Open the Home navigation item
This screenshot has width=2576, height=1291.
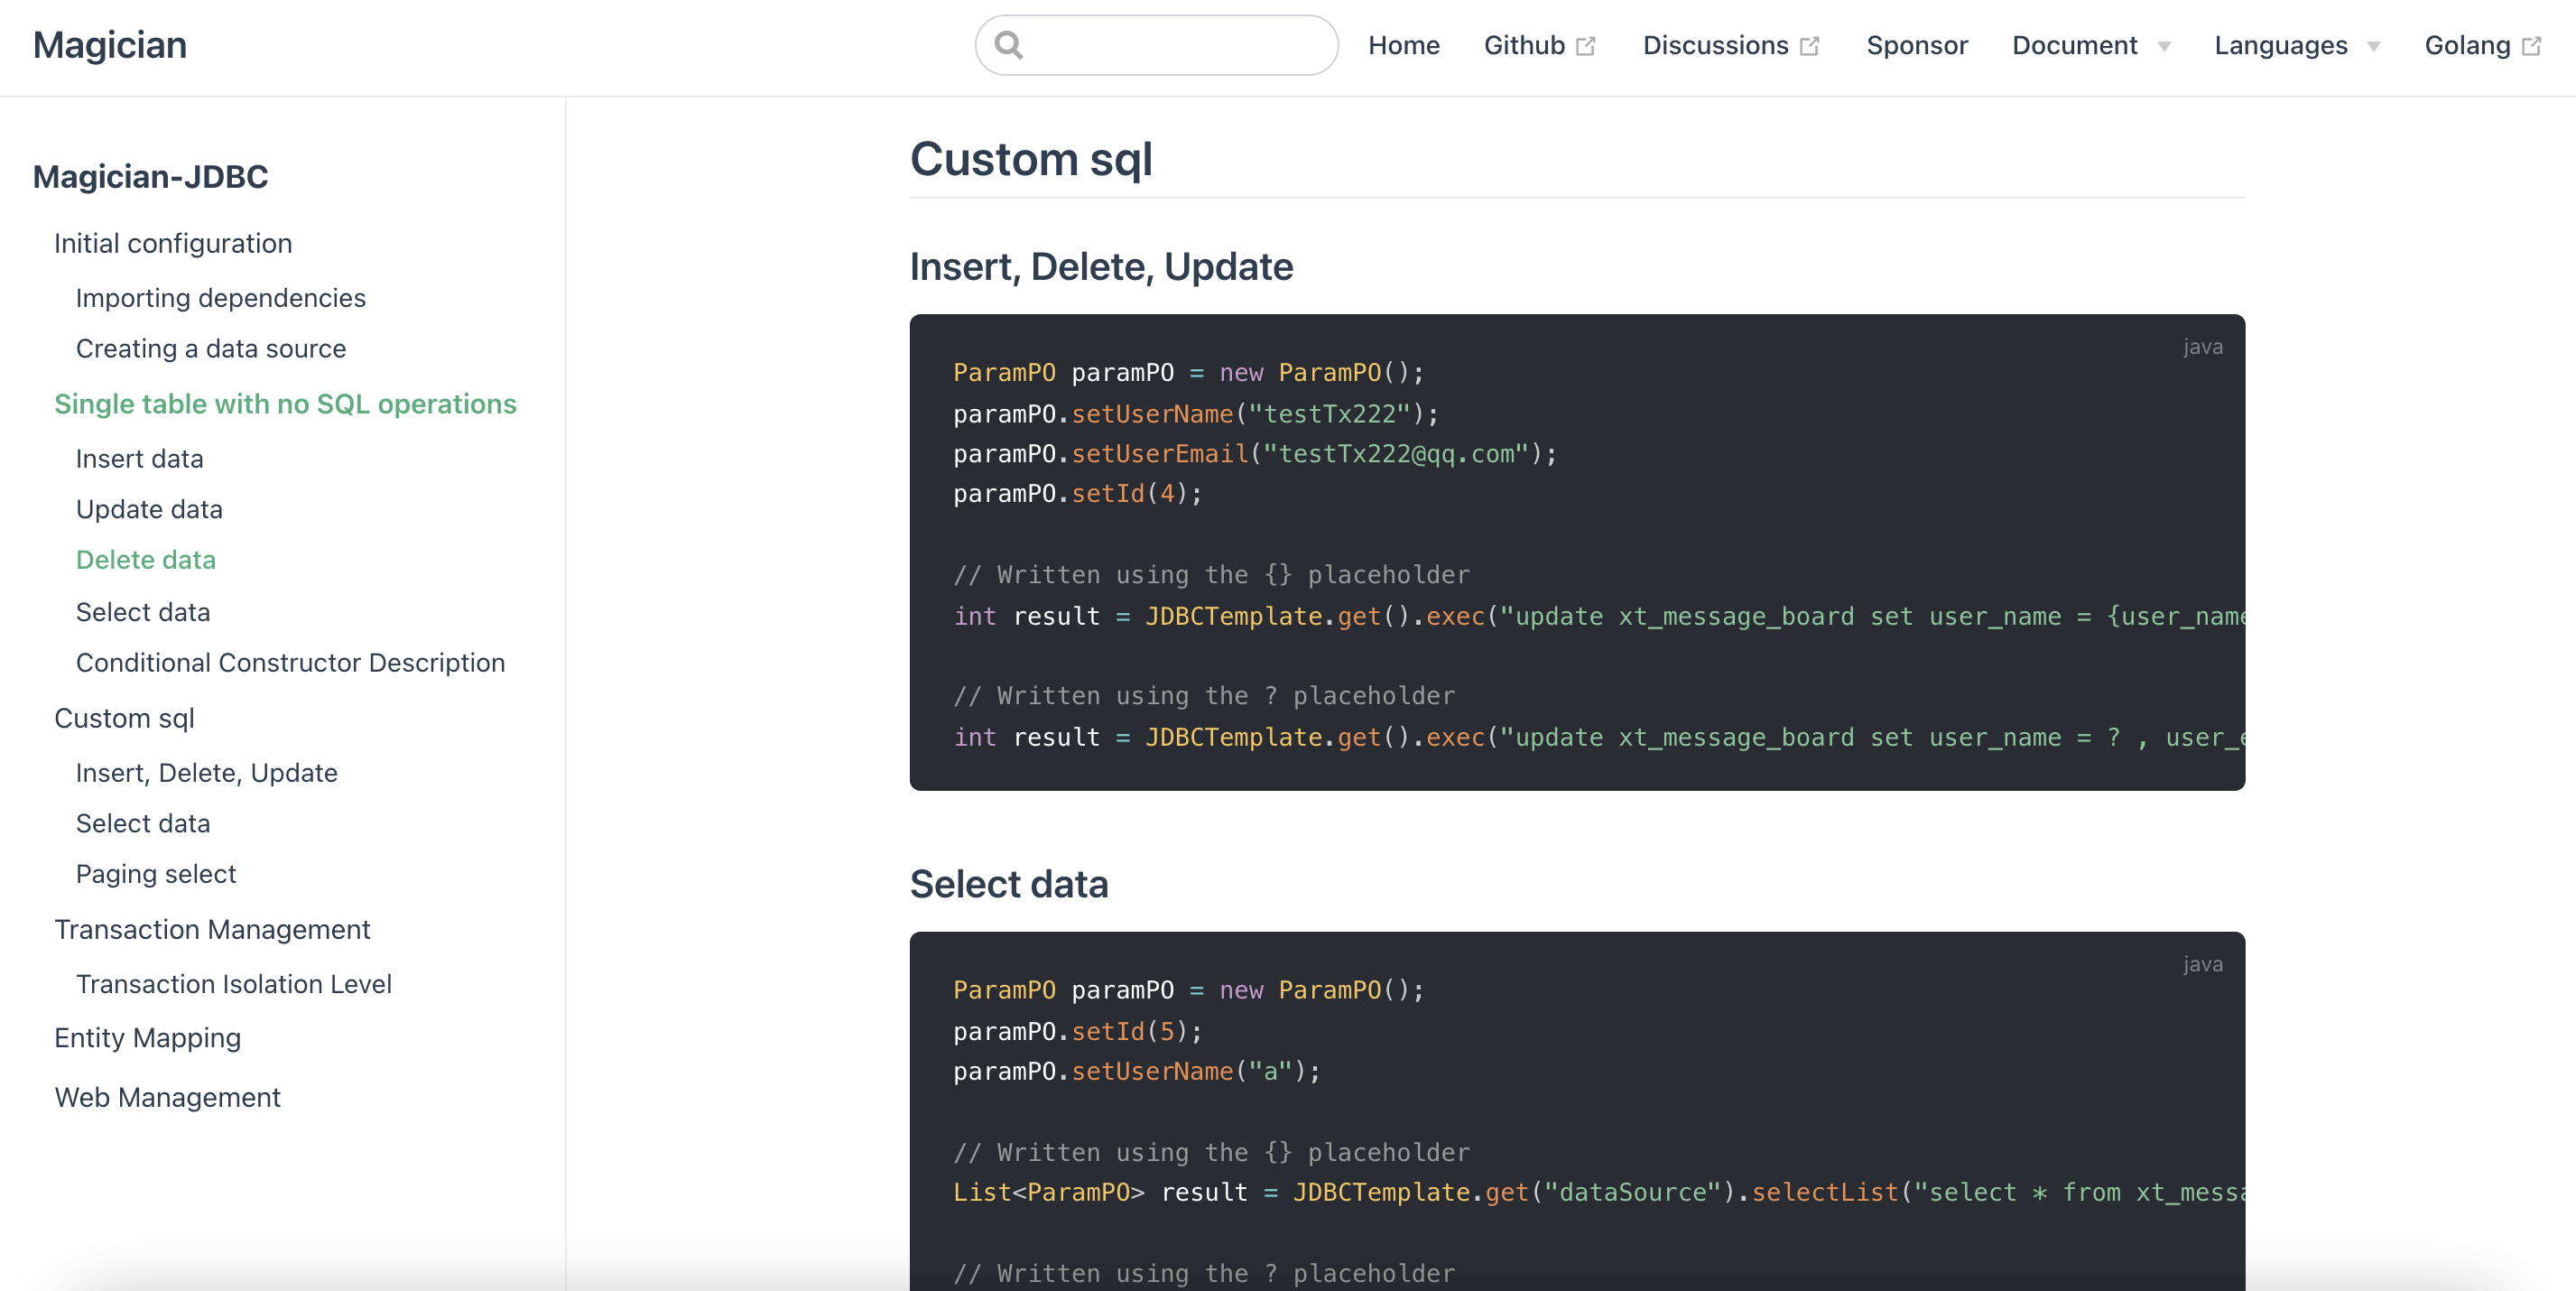pyautogui.click(x=1403, y=46)
